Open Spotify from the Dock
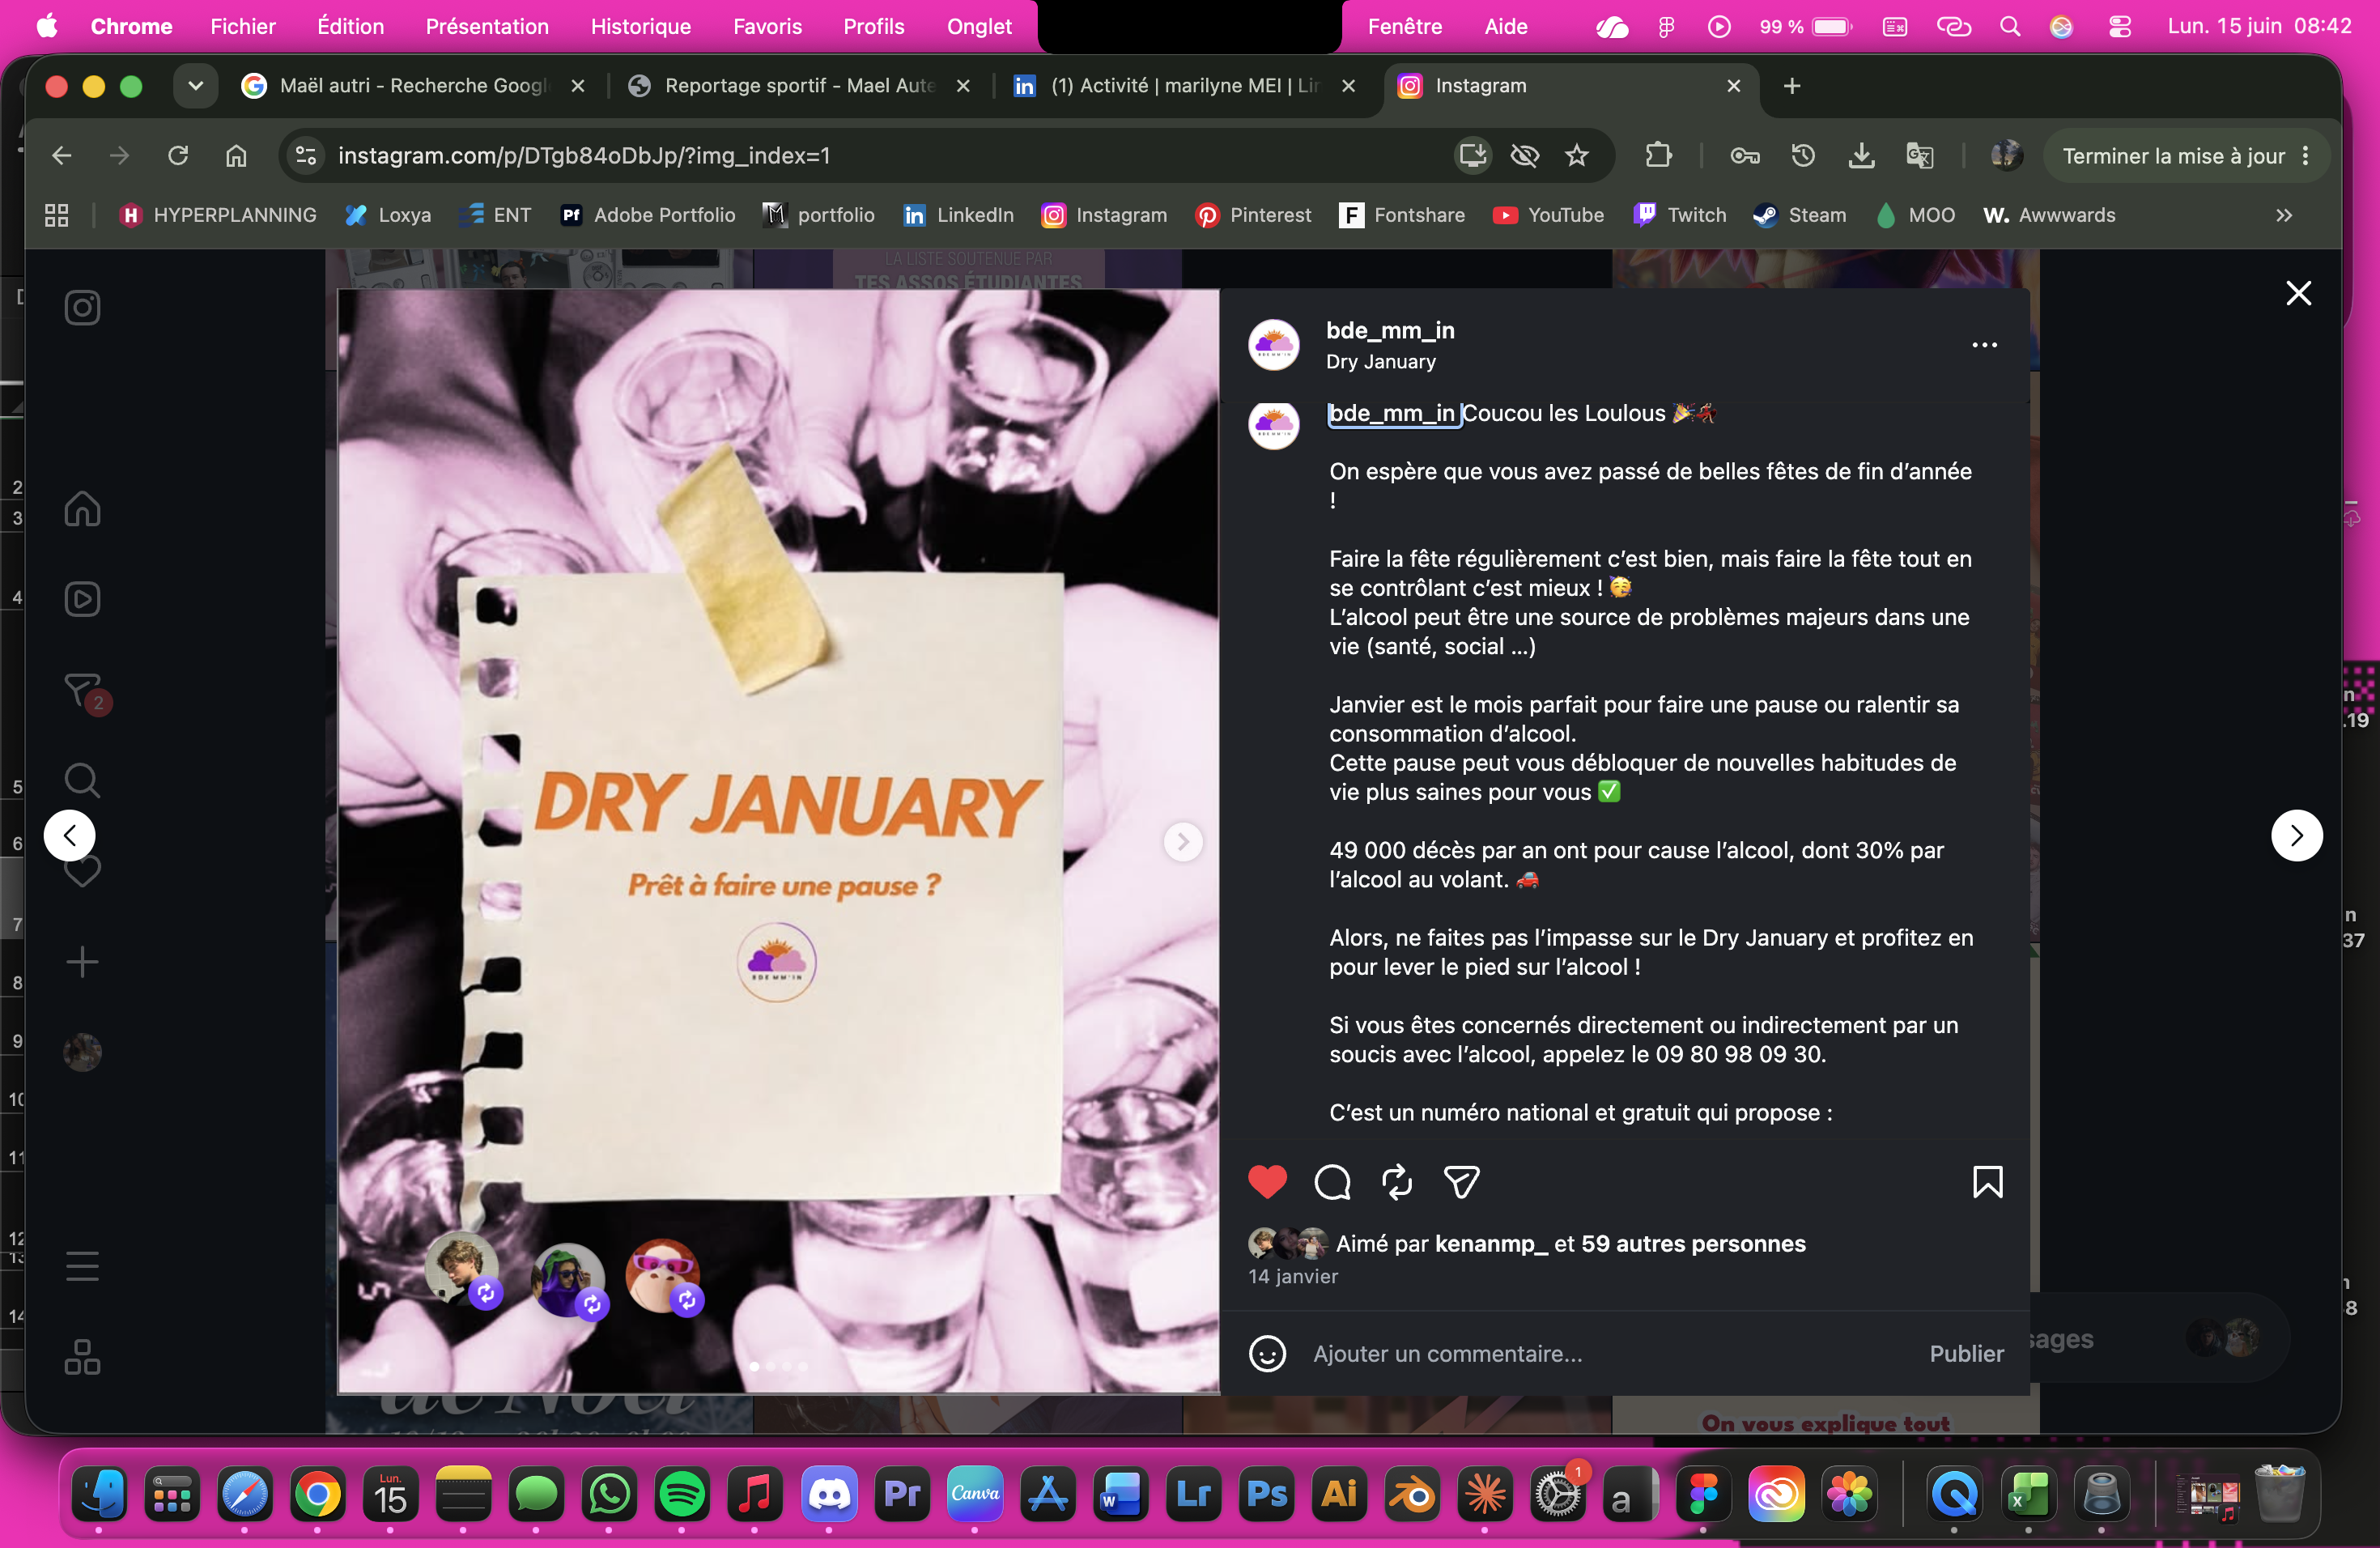This screenshot has height=1548, width=2380. (x=682, y=1494)
